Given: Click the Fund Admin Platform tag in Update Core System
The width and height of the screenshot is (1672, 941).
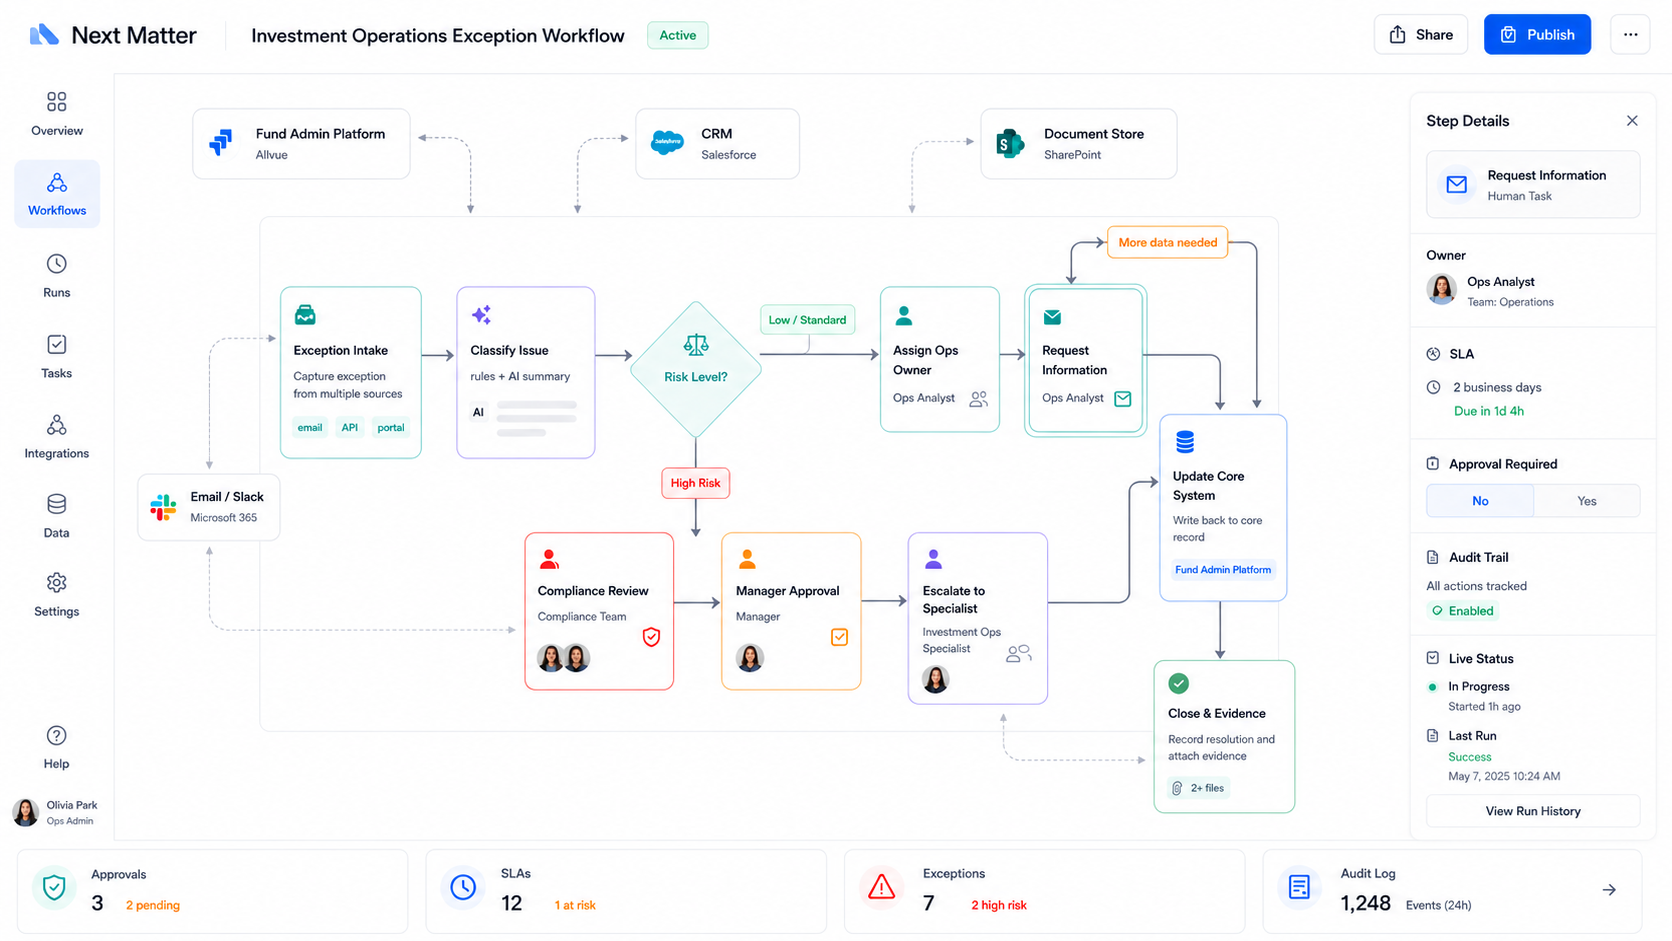Looking at the screenshot, I should pyautogui.click(x=1223, y=570).
